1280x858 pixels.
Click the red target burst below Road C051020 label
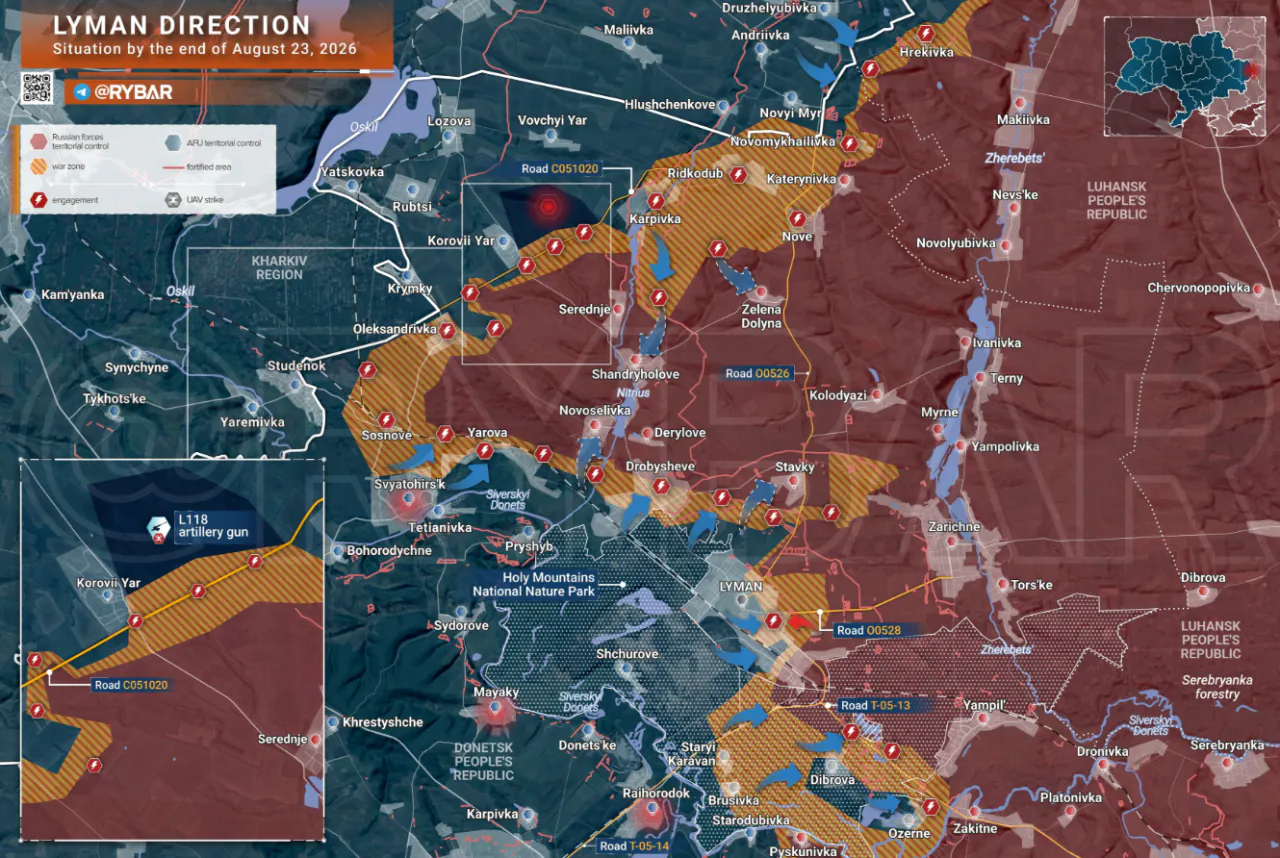[x=547, y=208]
